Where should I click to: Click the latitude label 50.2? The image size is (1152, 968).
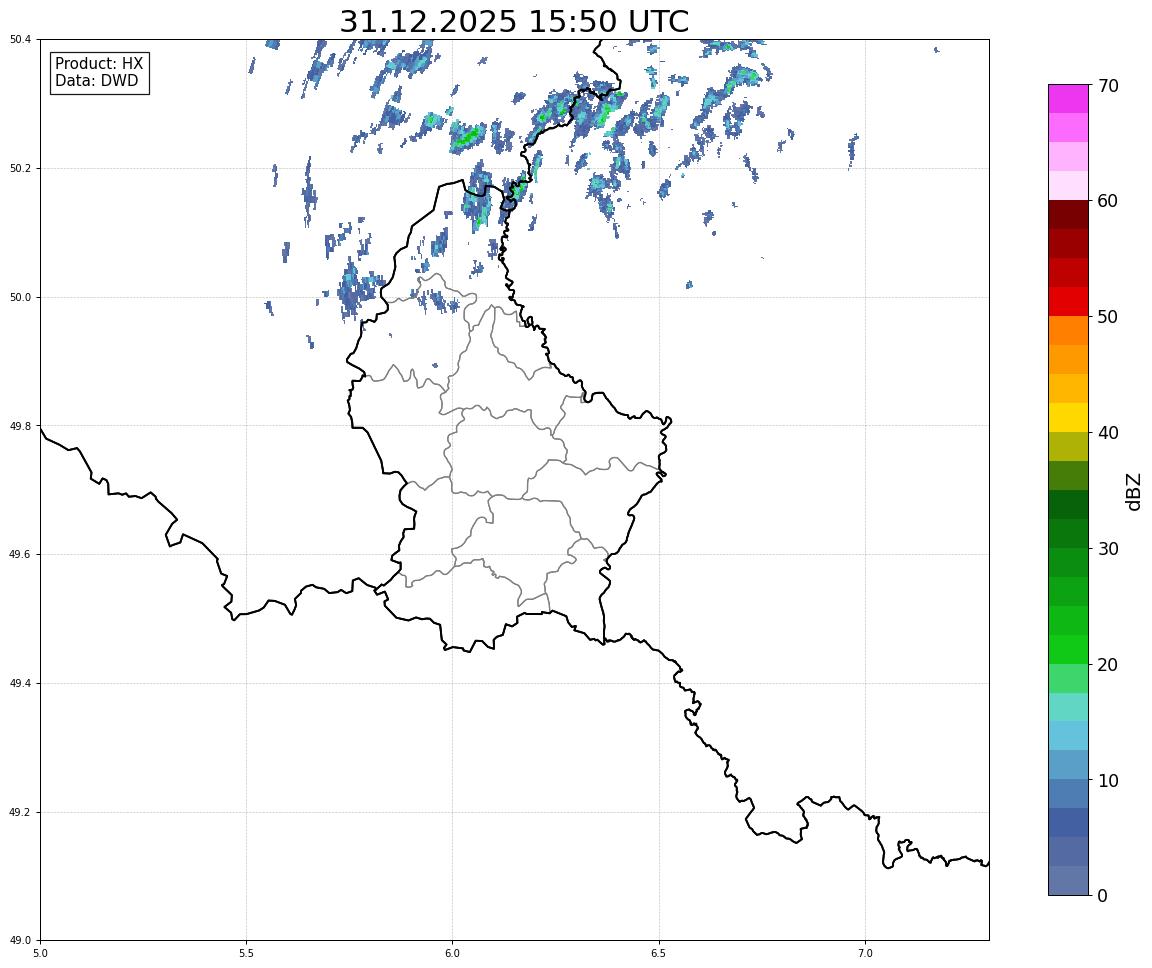[20, 168]
